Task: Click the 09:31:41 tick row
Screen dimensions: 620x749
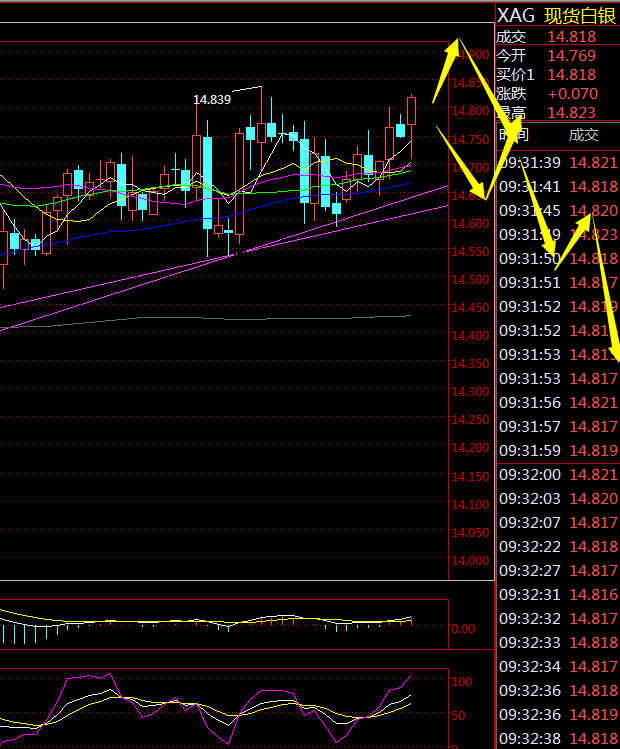Action: (558, 187)
